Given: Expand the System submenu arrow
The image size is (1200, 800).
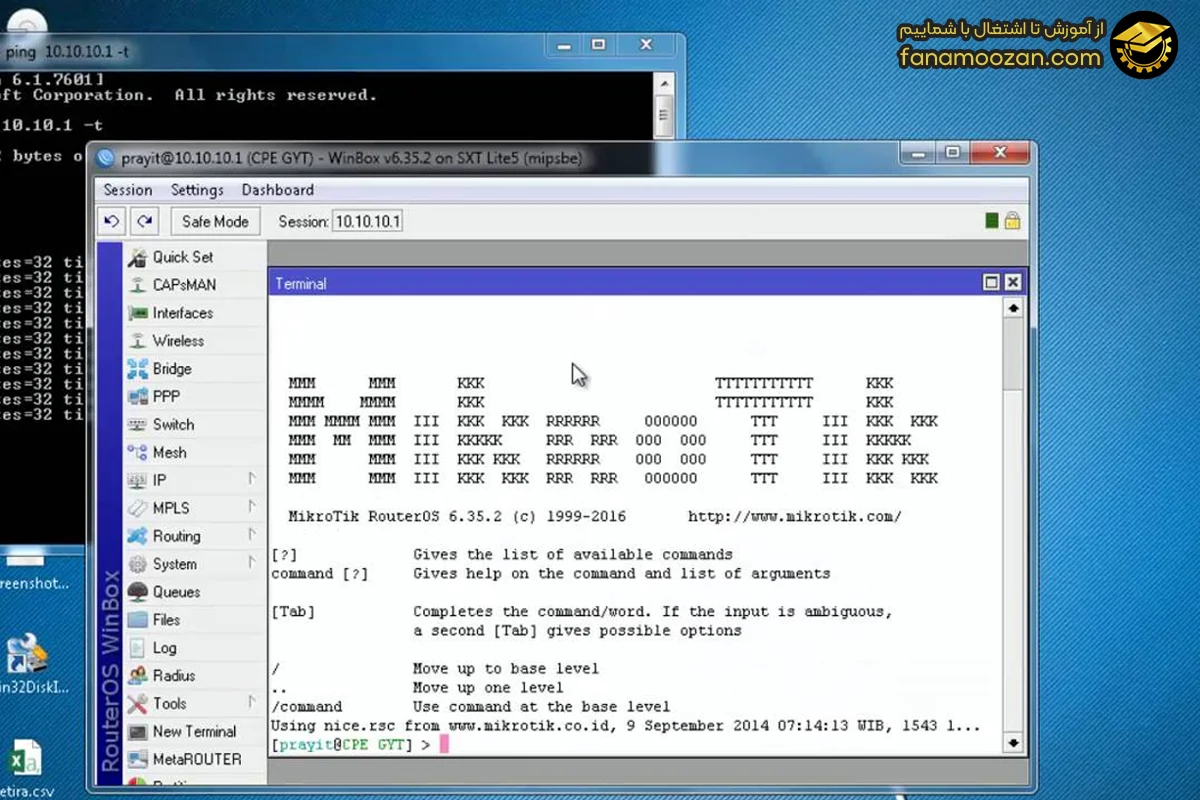Looking at the screenshot, I should click(253, 564).
